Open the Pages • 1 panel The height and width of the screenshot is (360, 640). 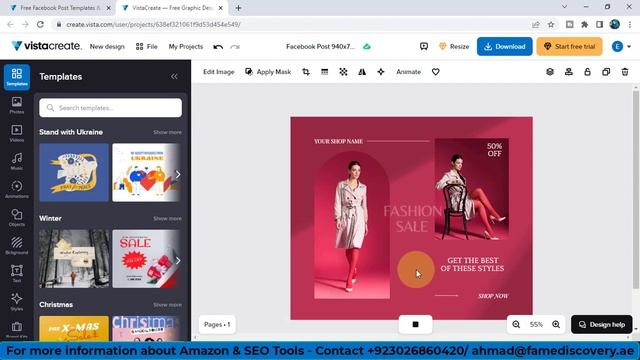[217, 324]
